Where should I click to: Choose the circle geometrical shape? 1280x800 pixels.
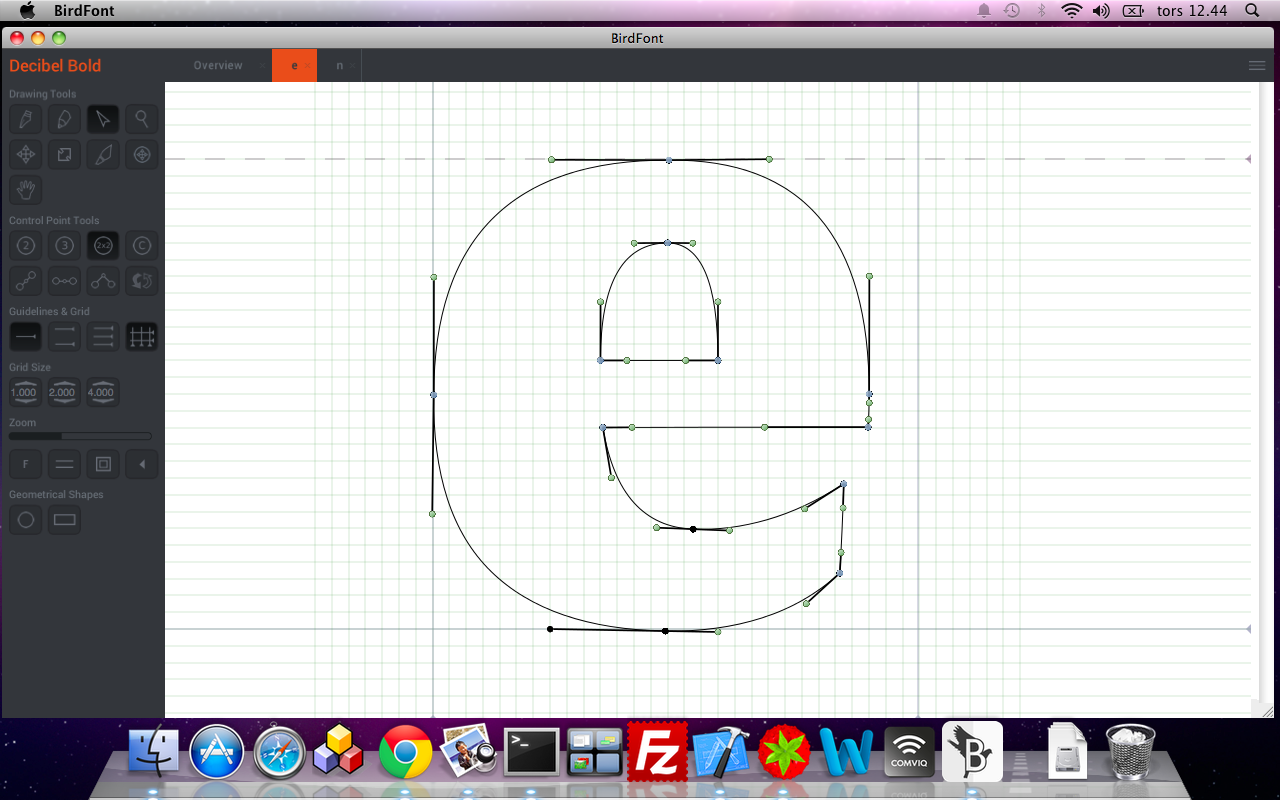tap(26, 520)
